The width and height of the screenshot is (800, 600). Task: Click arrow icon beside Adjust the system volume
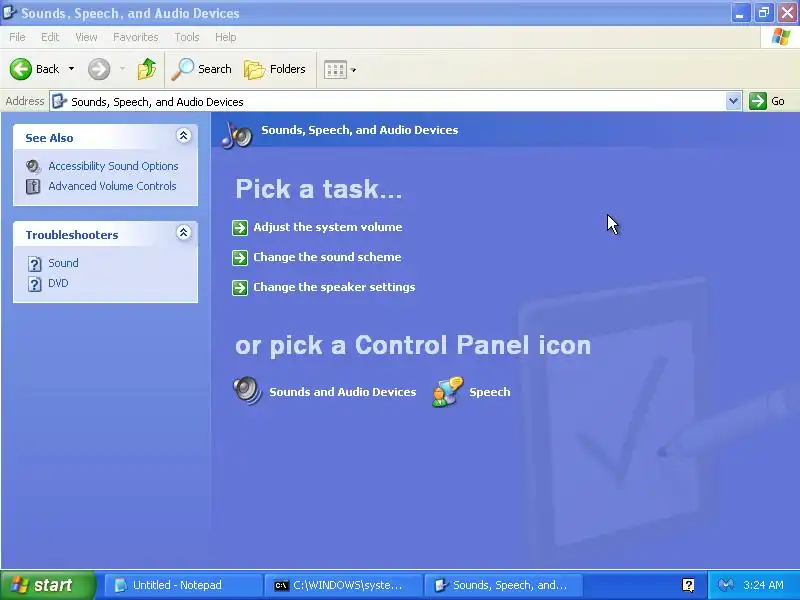click(x=240, y=228)
